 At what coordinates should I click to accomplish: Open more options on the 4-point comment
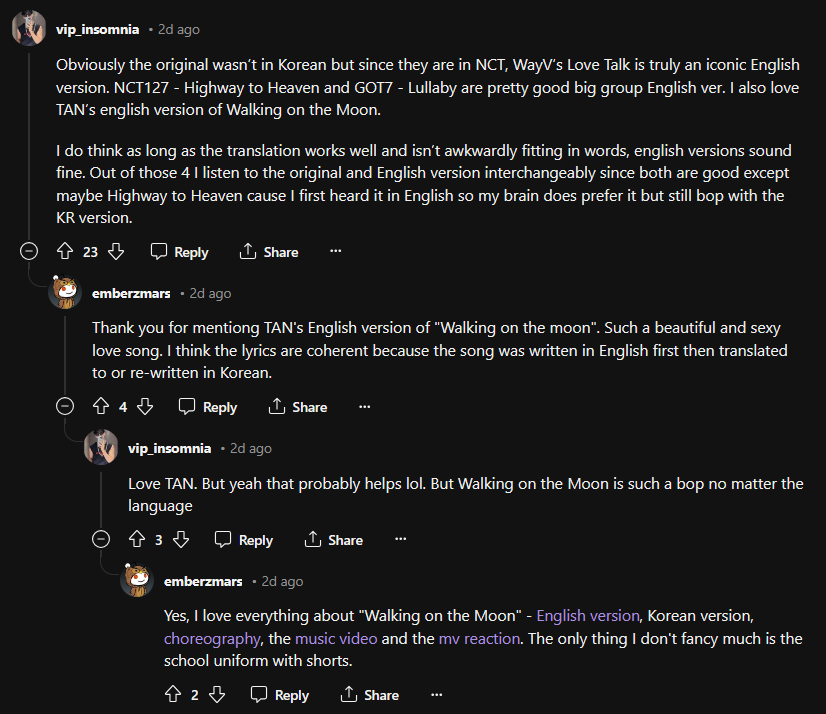[x=364, y=407]
